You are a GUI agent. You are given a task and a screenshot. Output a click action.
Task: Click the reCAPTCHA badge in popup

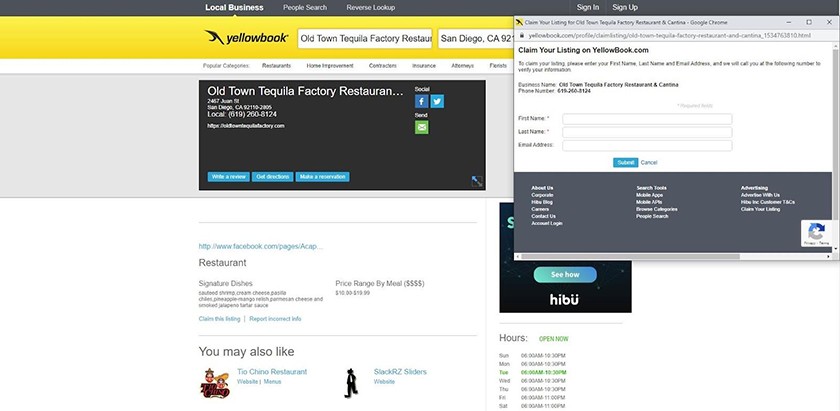point(816,234)
